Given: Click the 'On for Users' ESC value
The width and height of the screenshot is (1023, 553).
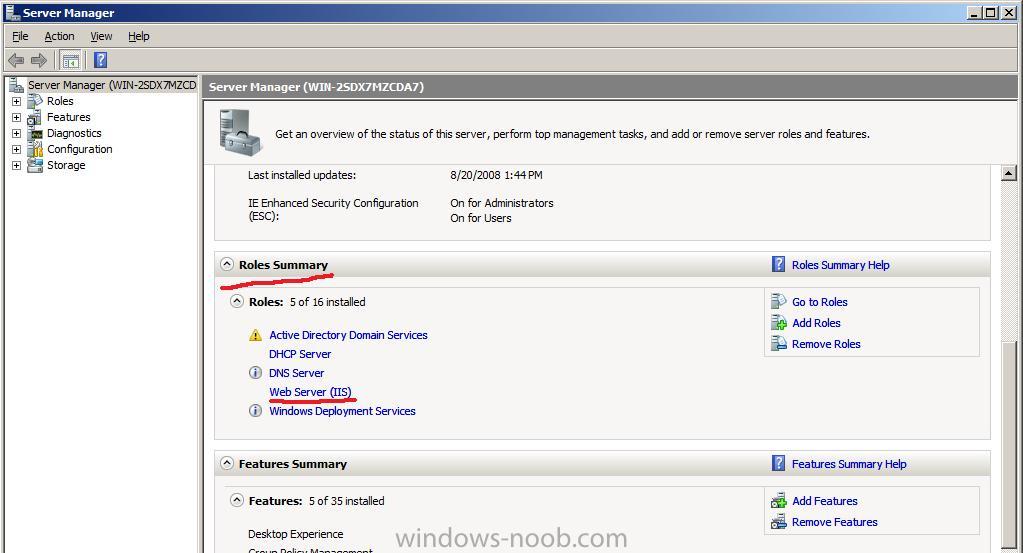Looking at the screenshot, I should [481, 218].
